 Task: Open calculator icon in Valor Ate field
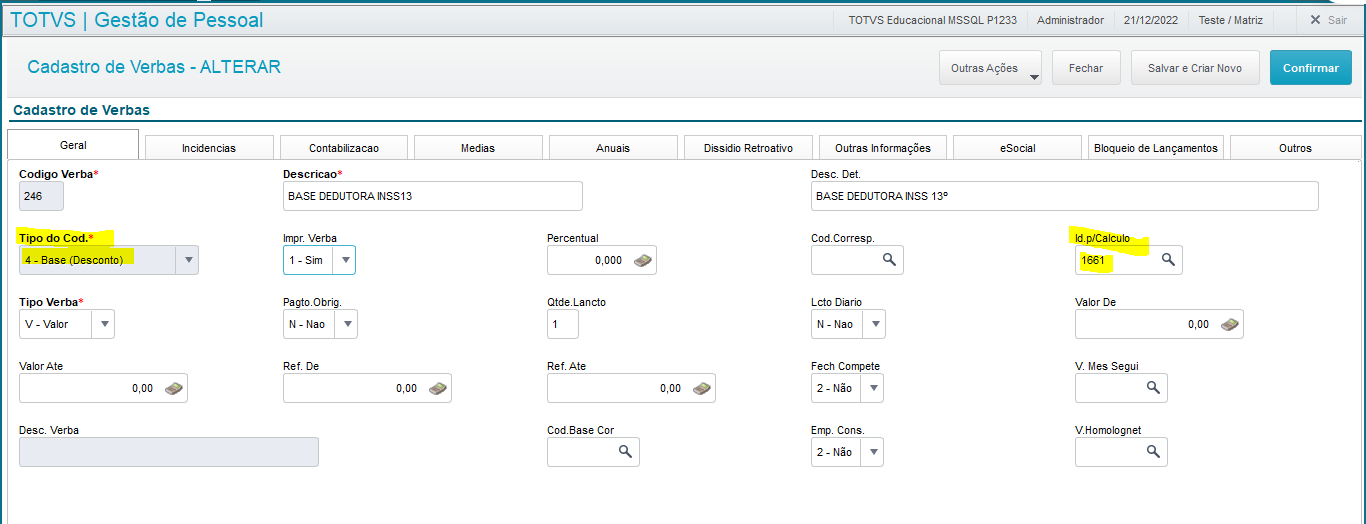click(x=173, y=388)
